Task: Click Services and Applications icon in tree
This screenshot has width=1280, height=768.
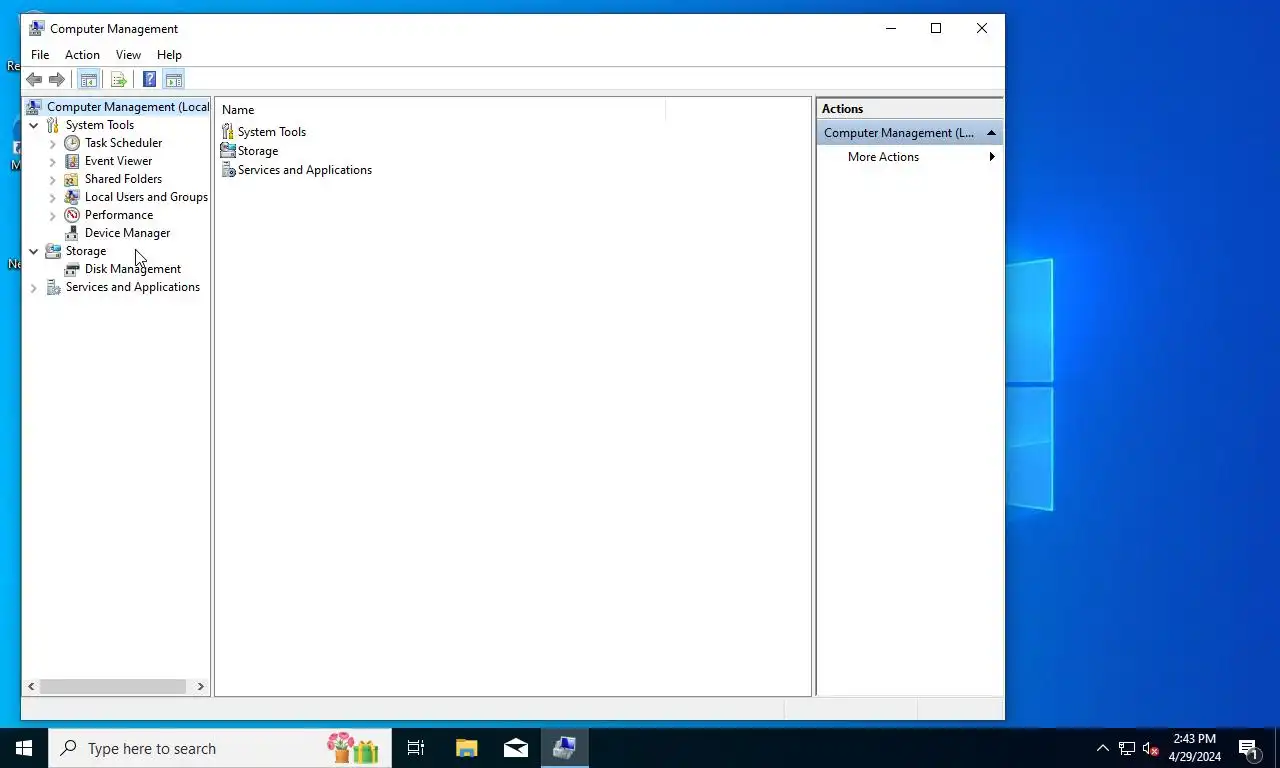Action: pos(53,287)
